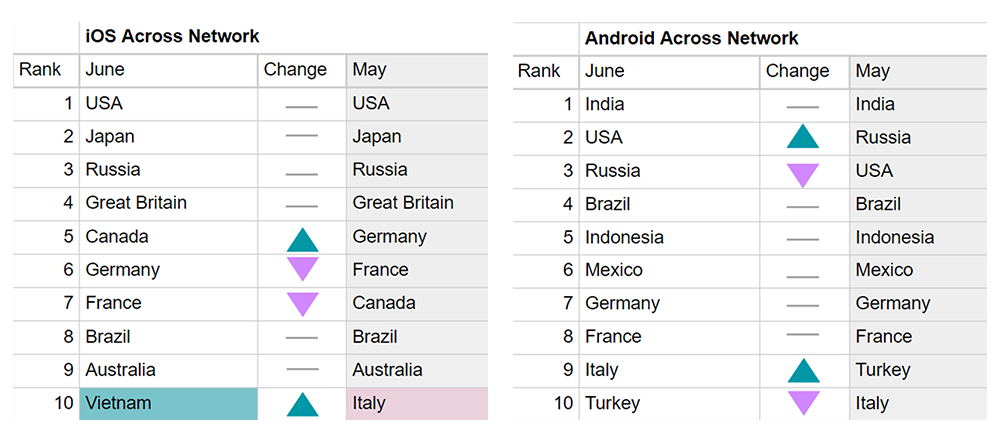The width and height of the screenshot is (1000, 441).
Task: Click the purple down arrow in iOS France row
Action: pyautogui.click(x=302, y=303)
